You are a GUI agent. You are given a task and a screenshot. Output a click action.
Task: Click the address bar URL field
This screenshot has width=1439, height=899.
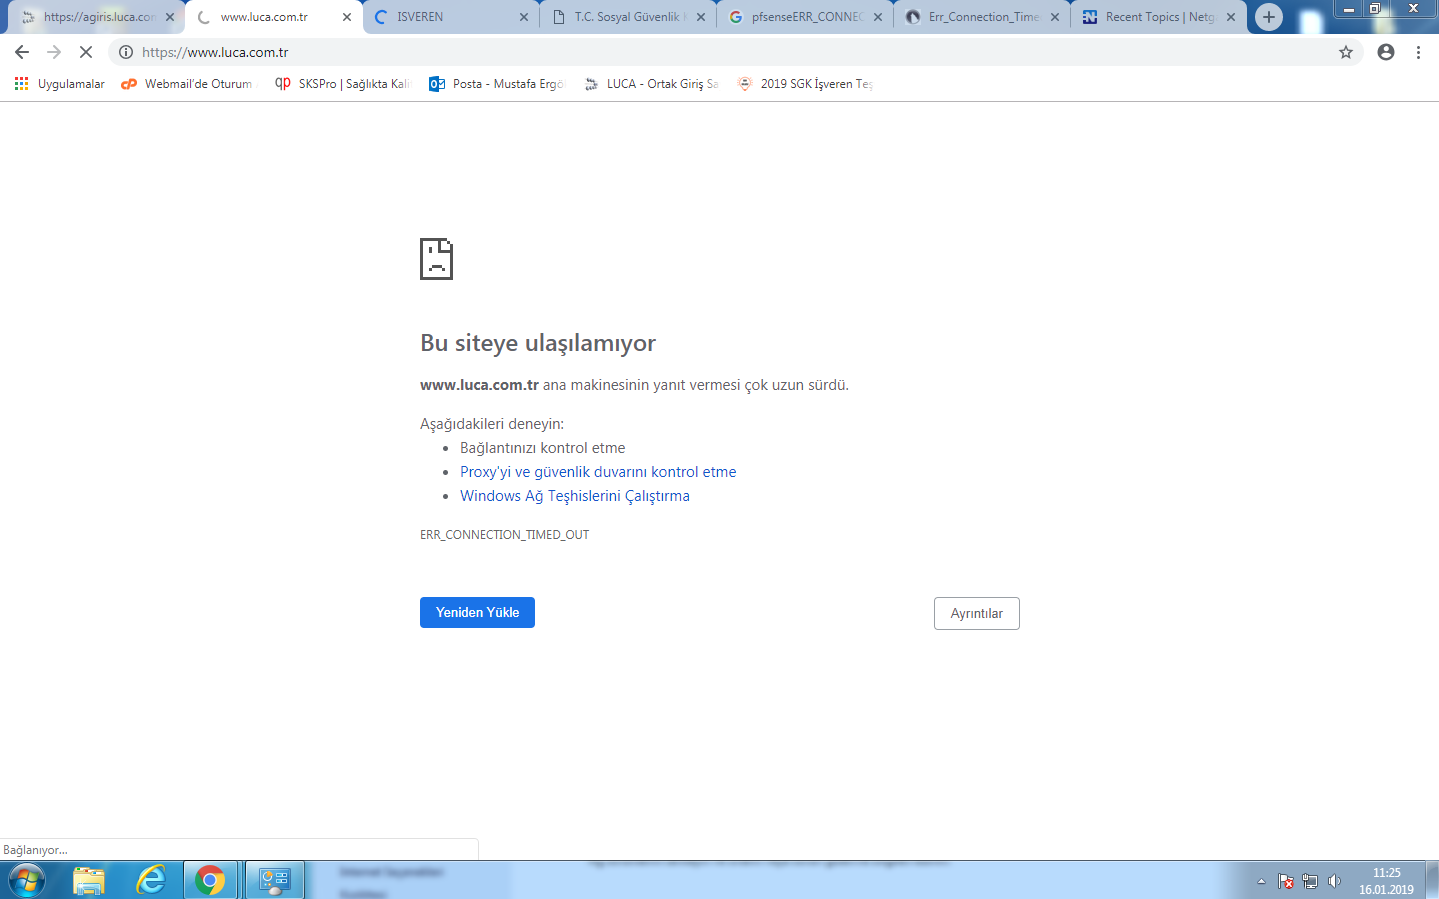[700, 52]
